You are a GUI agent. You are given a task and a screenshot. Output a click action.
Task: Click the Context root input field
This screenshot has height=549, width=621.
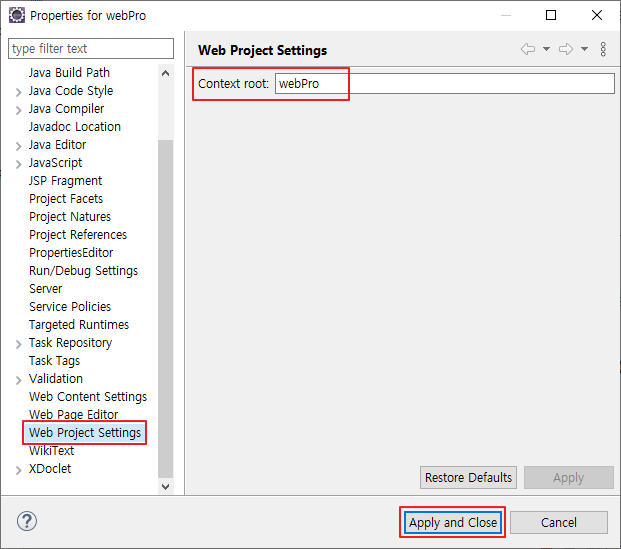tap(445, 84)
